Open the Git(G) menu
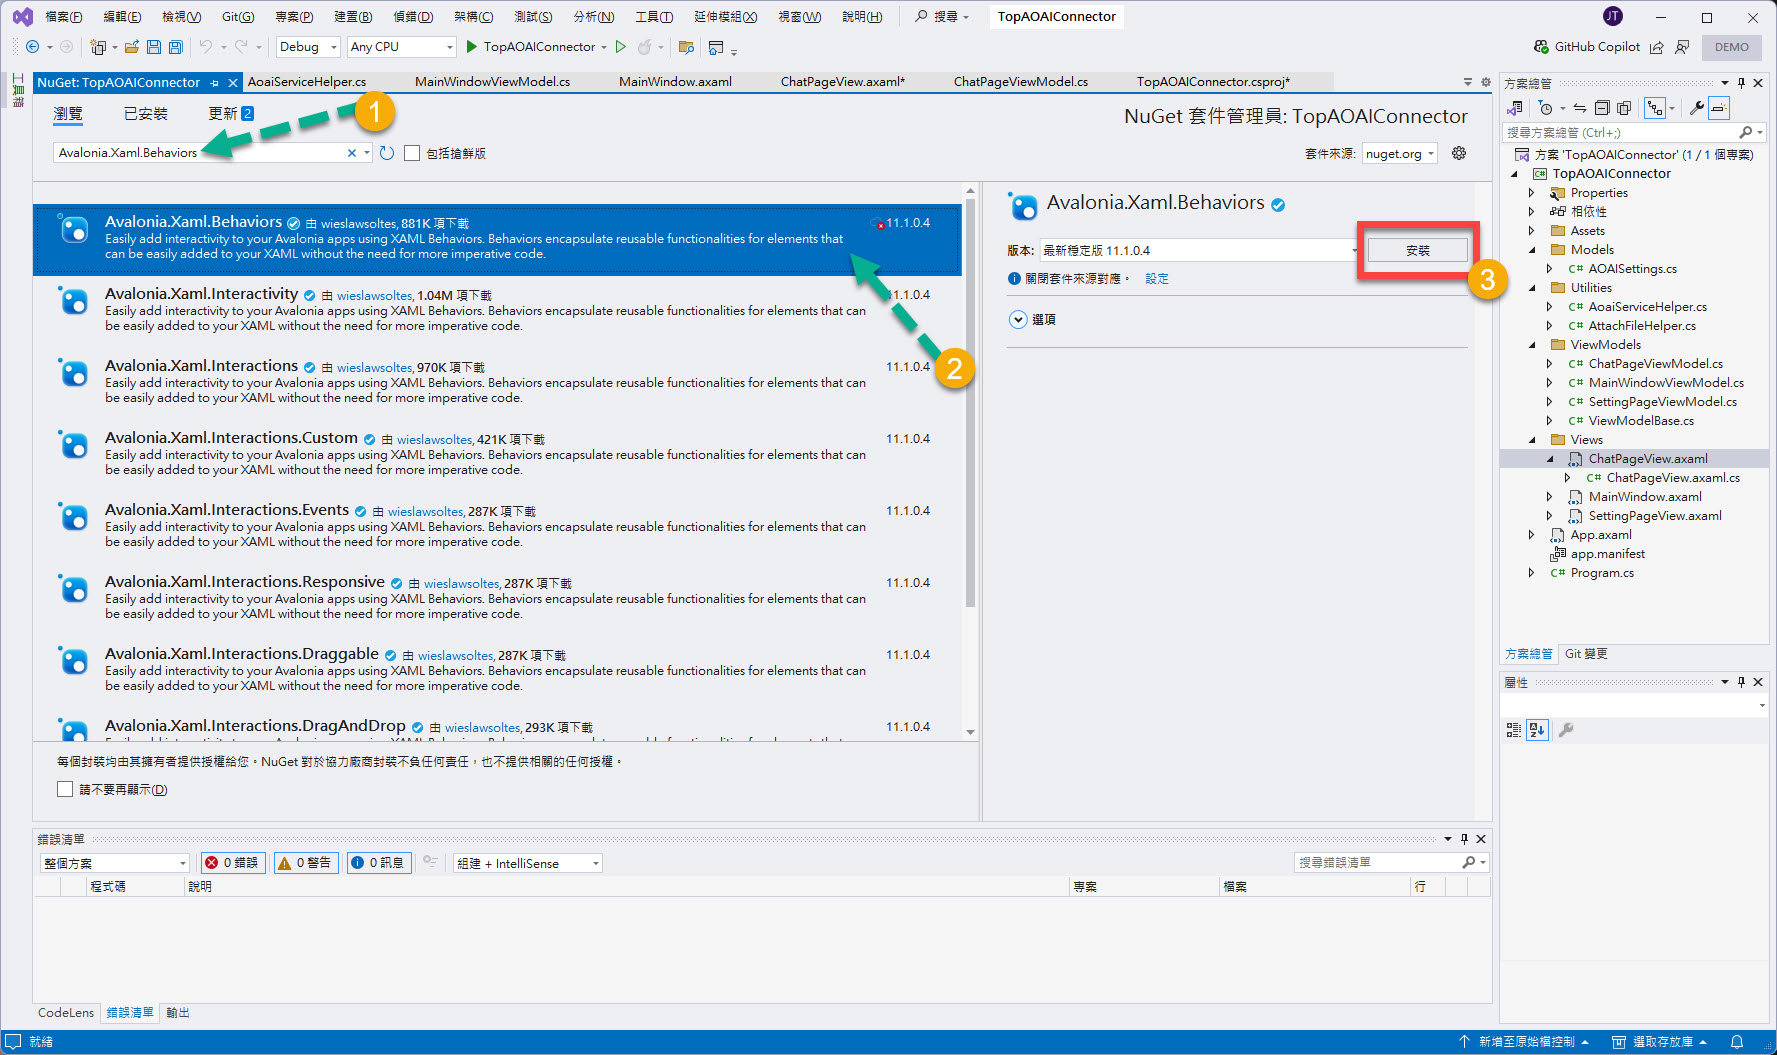 [x=238, y=16]
